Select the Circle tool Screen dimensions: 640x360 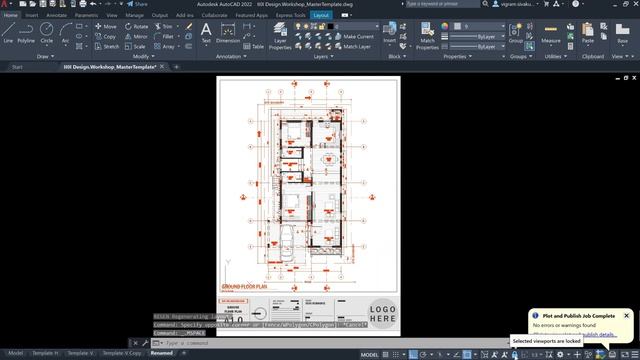point(47,33)
